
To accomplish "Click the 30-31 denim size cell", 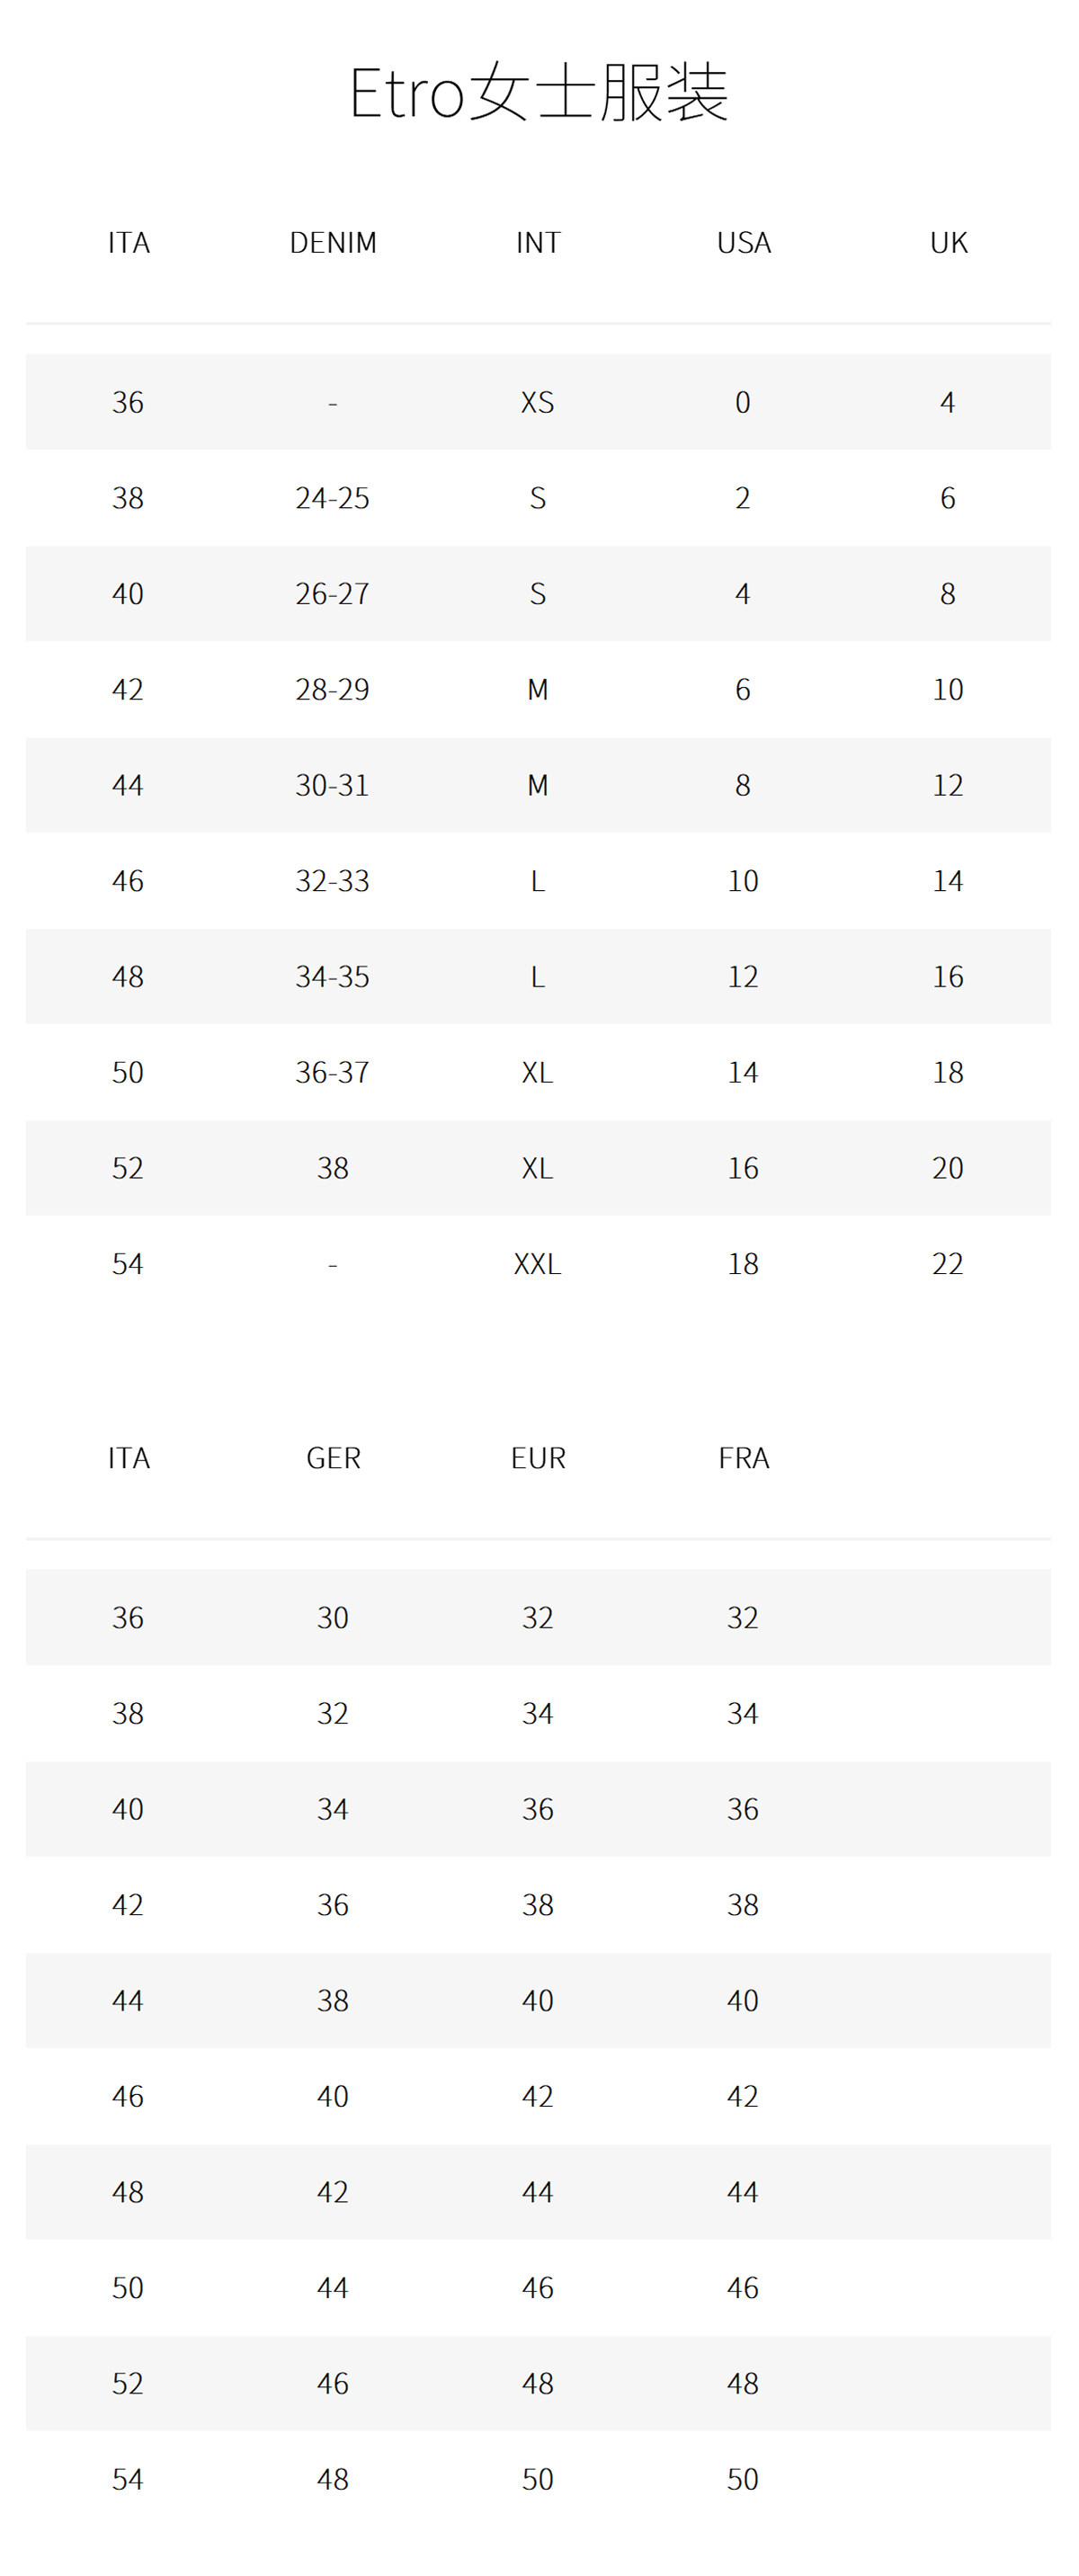I will click(x=333, y=785).
